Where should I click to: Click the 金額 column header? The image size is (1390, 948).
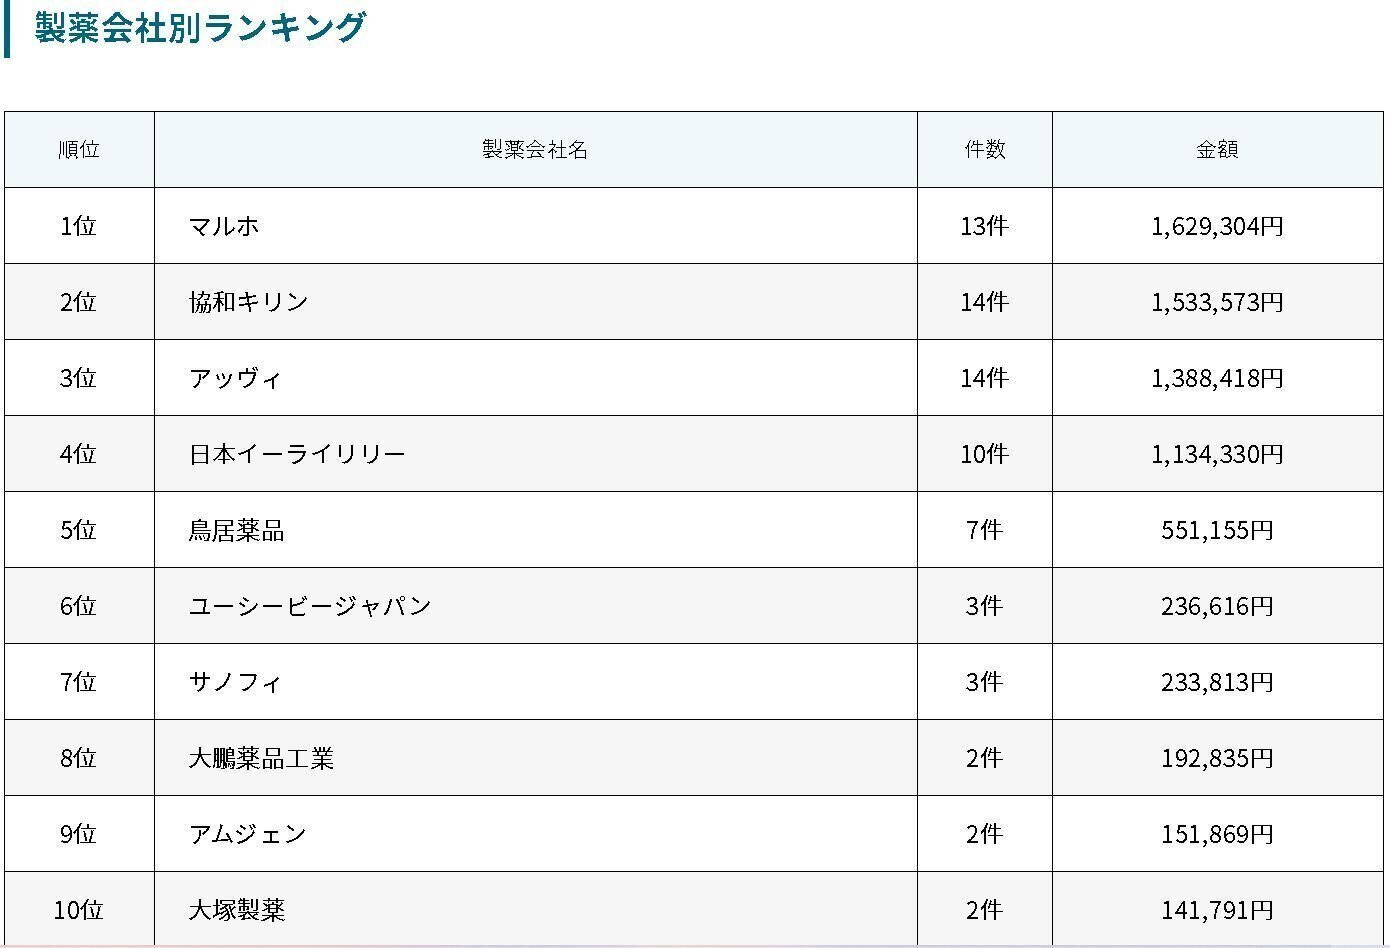point(1217,150)
